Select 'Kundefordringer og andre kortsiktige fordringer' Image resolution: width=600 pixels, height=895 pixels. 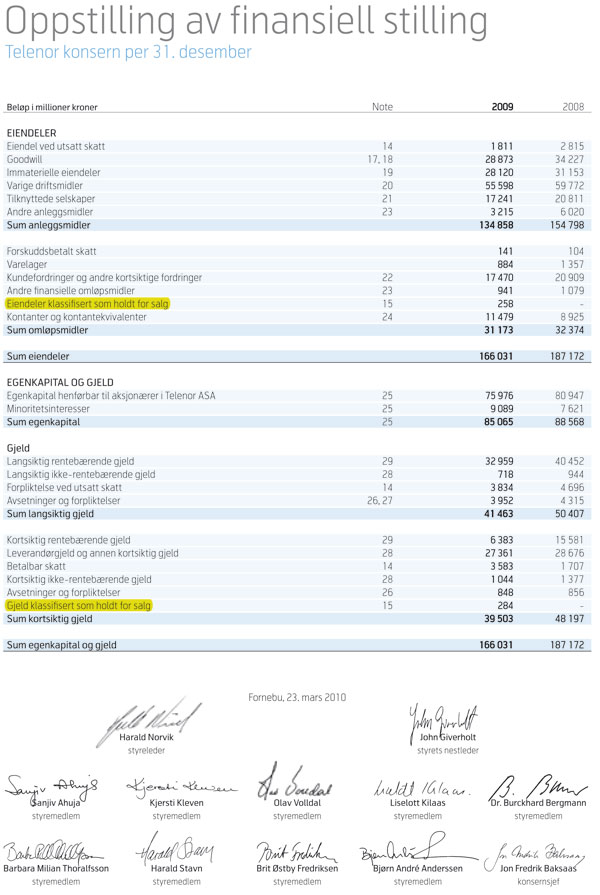(104, 277)
